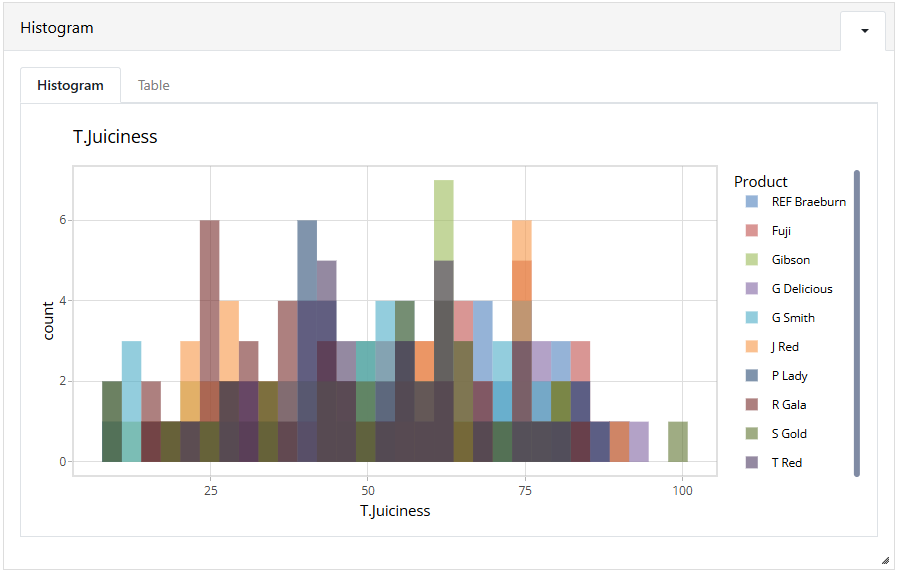This screenshot has width=898, height=574.
Task: Click the Histogram panel header title
Action: [57, 28]
